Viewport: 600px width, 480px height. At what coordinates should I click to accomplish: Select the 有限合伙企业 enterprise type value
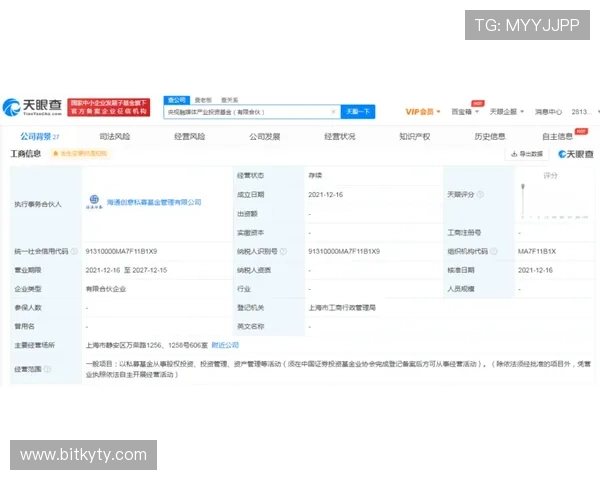(x=106, y=289)
